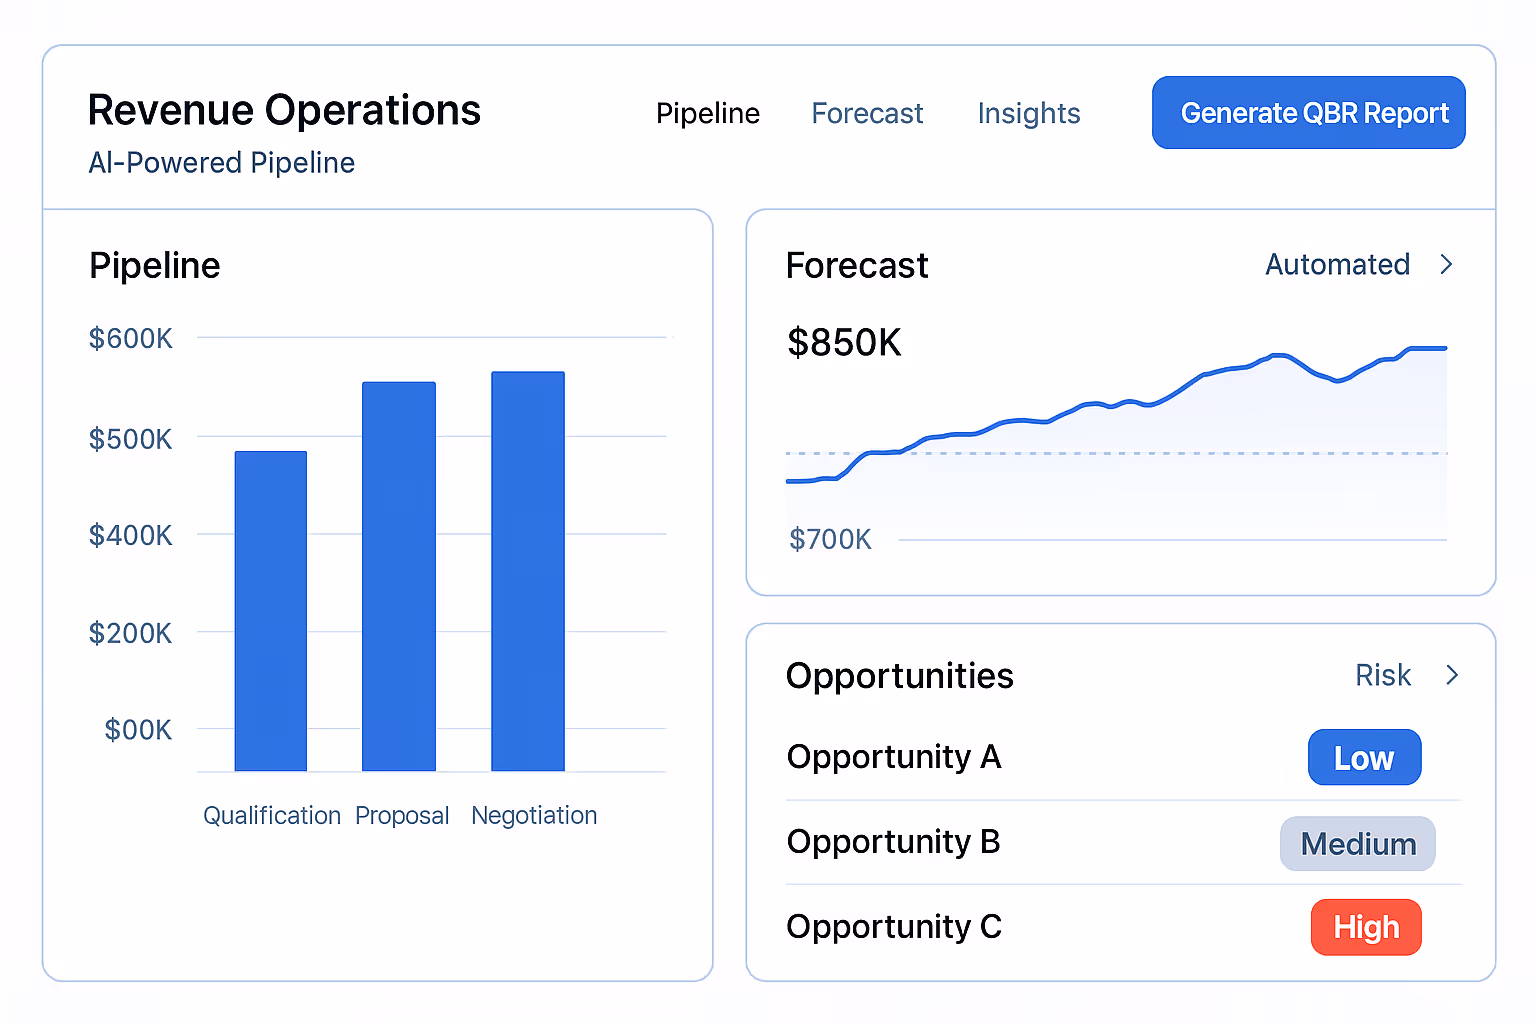Expand the Automated forecast details chevron
1536x1024 pixels.
click(x=1446, y=264)
